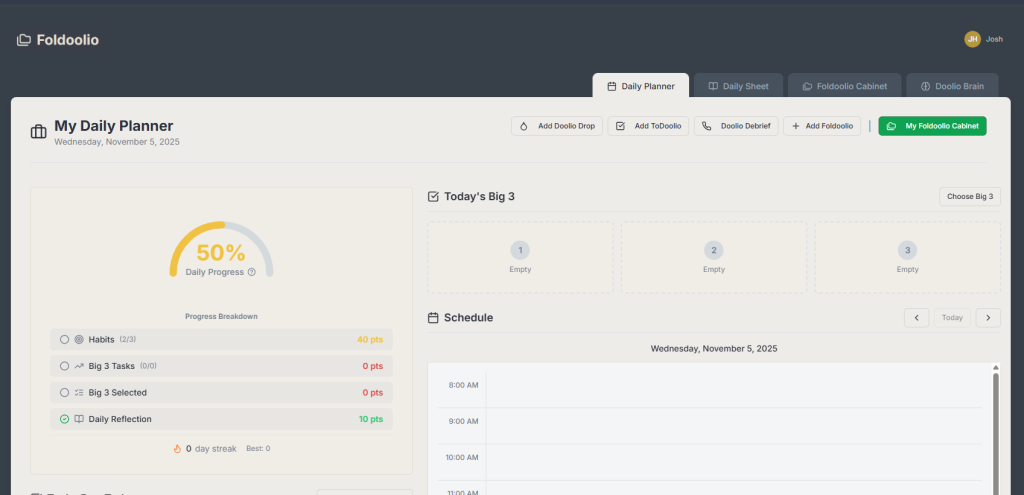The height and width of the screenshot is (495, 1024).
Task: Click the Daily Reflection book icon
Action: 79,419
